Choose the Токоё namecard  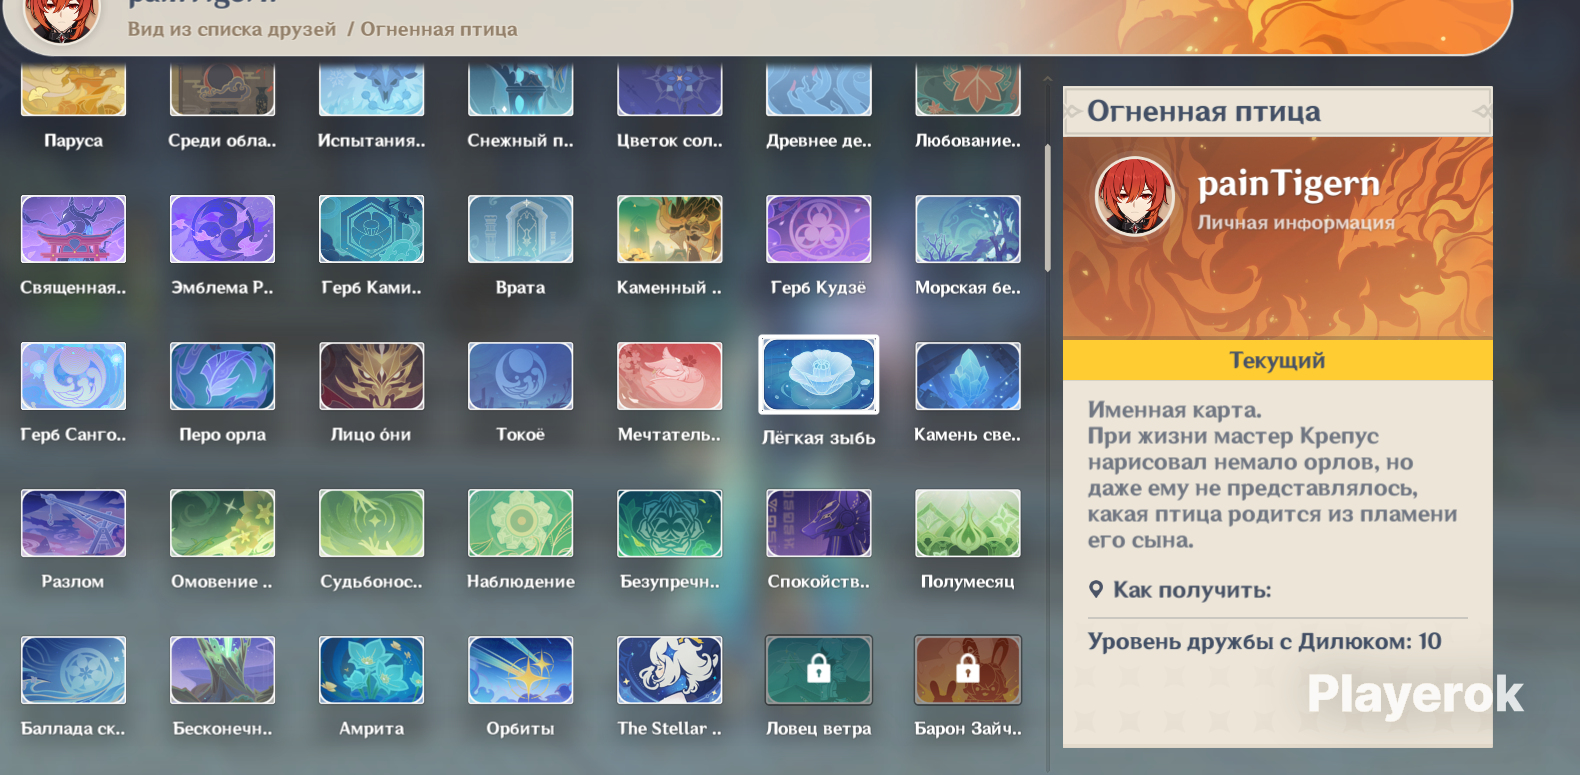tap(520, 376)
